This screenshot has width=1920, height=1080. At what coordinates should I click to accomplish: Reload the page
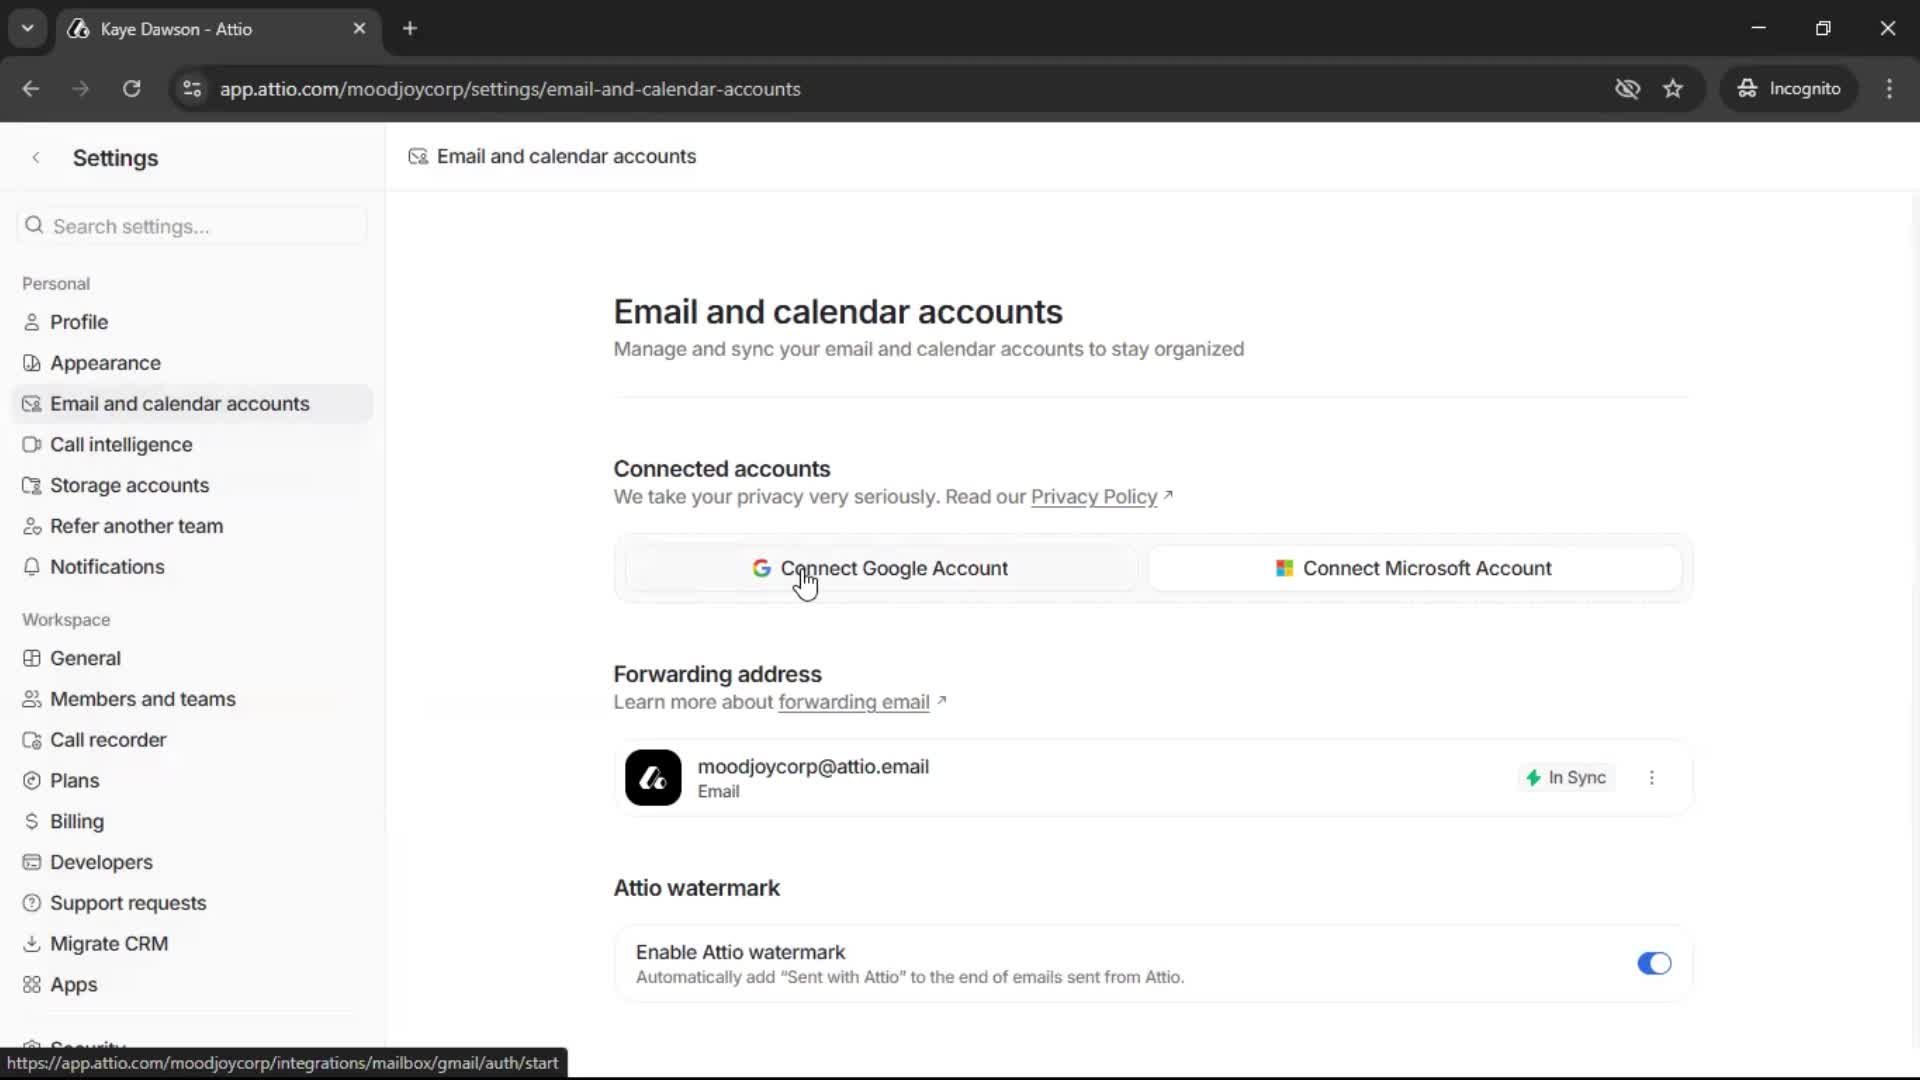[x=132, y=89]
